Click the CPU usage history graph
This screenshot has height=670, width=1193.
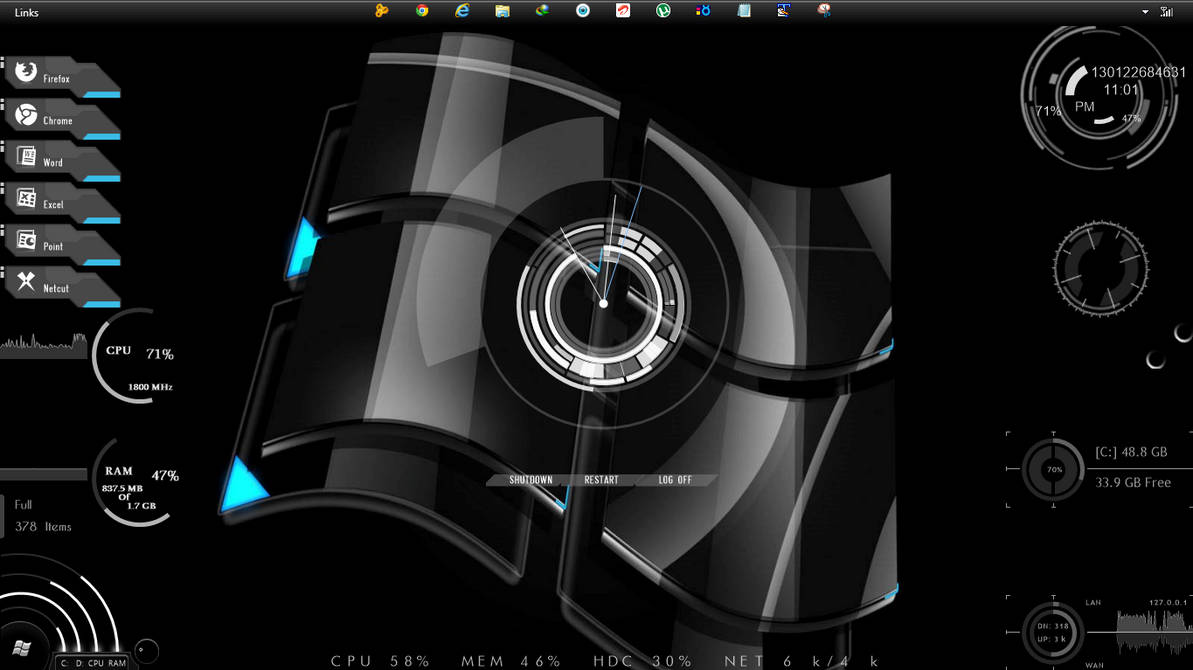pyautogui.click(x=43, y=345)
